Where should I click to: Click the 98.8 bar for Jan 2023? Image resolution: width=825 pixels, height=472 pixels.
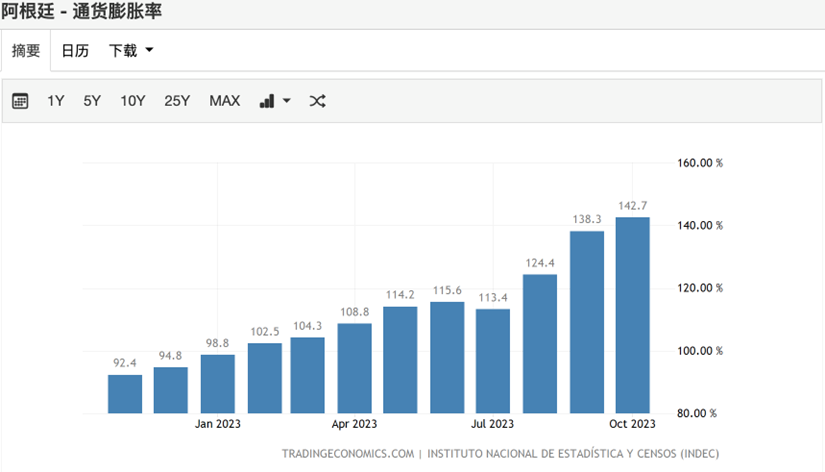(217, 383)
